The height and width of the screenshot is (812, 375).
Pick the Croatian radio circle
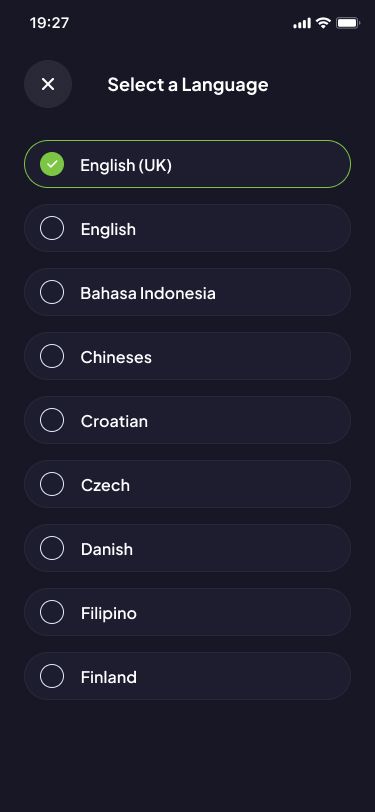pos(52,420)
